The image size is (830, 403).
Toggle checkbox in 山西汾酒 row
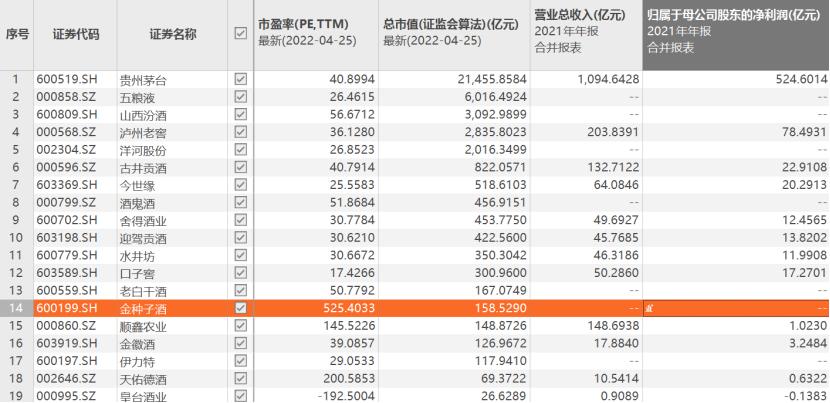coord(240,114)
